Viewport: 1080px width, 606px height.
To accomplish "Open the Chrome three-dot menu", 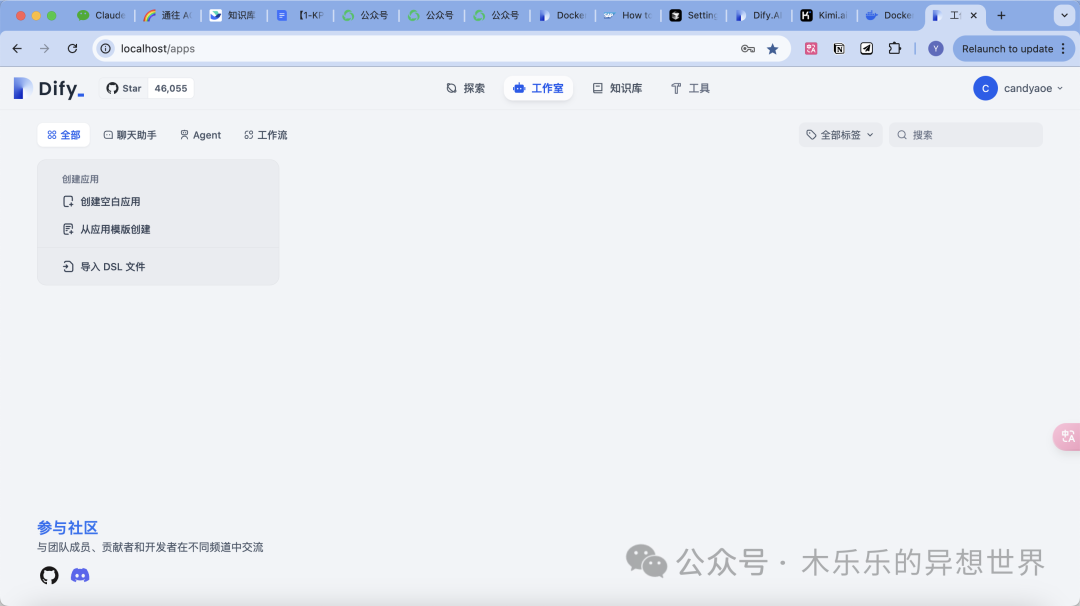I will pyautogui.click(x=1064, y=48).
